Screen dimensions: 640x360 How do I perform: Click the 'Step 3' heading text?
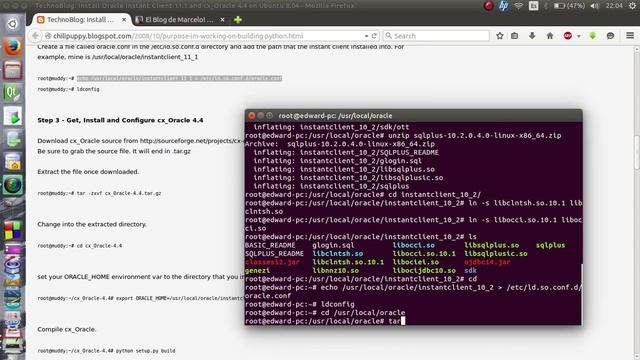pyautogui.click(x=120, y=120)
